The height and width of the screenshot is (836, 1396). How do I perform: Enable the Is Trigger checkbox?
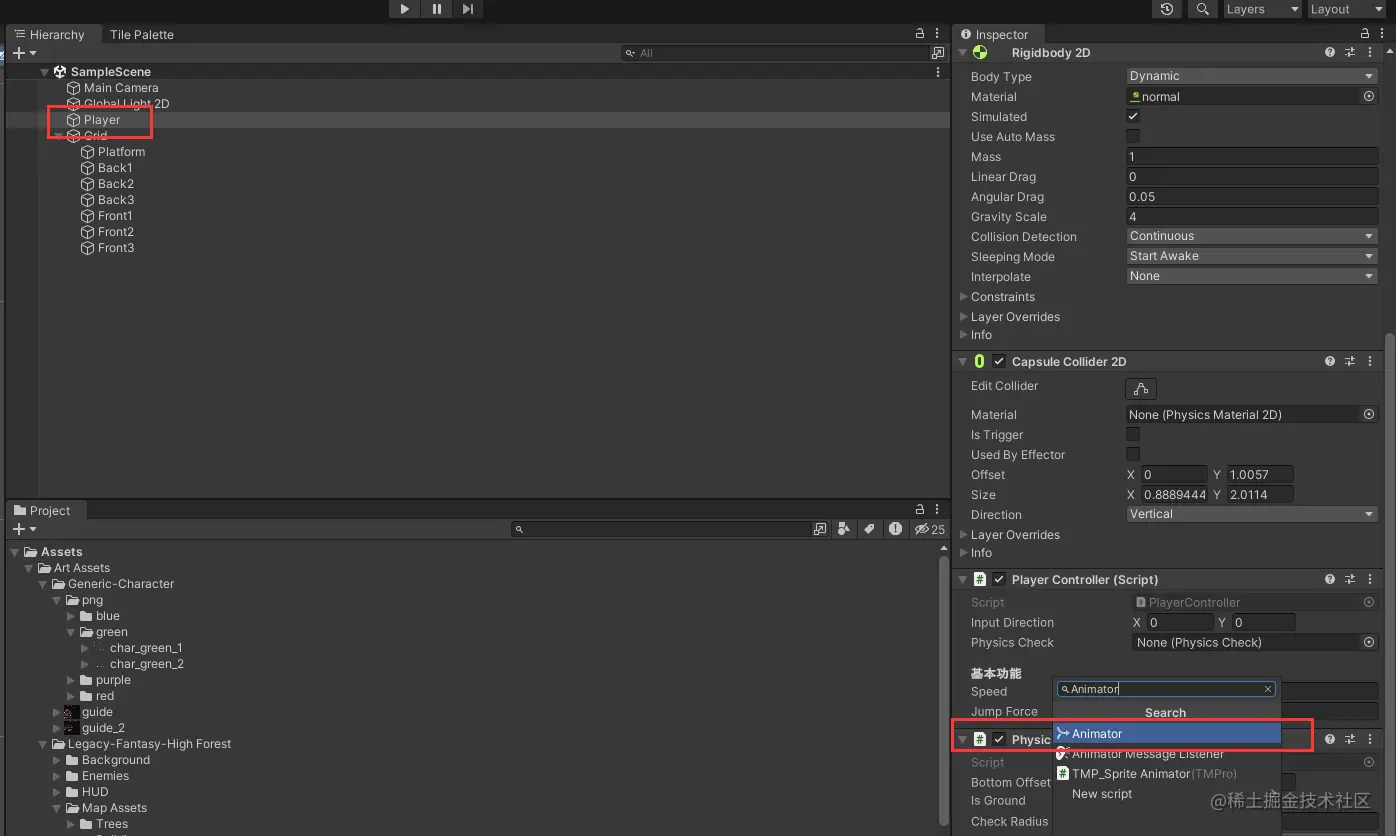coord(1133,434)
